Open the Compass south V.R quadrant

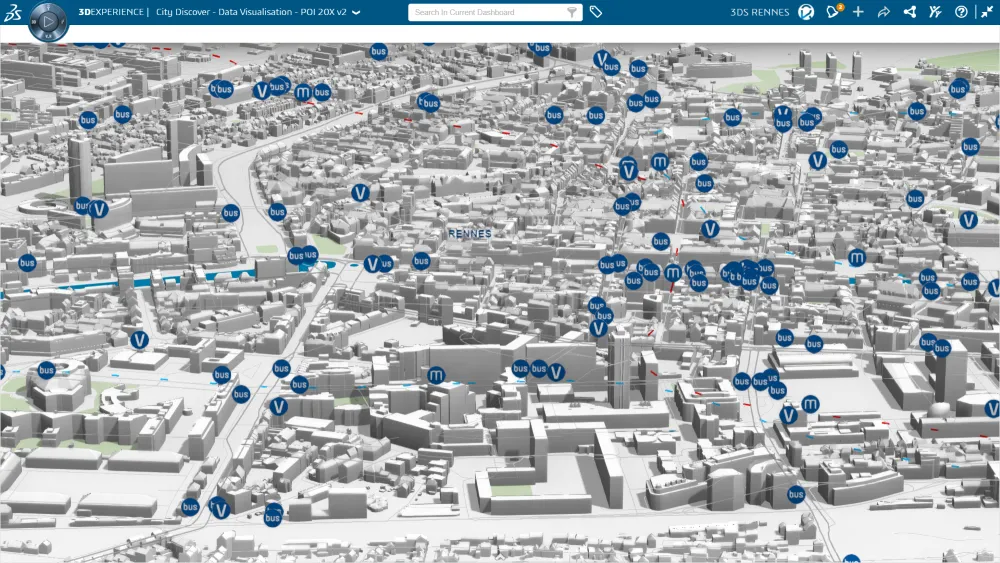(48, 36)
